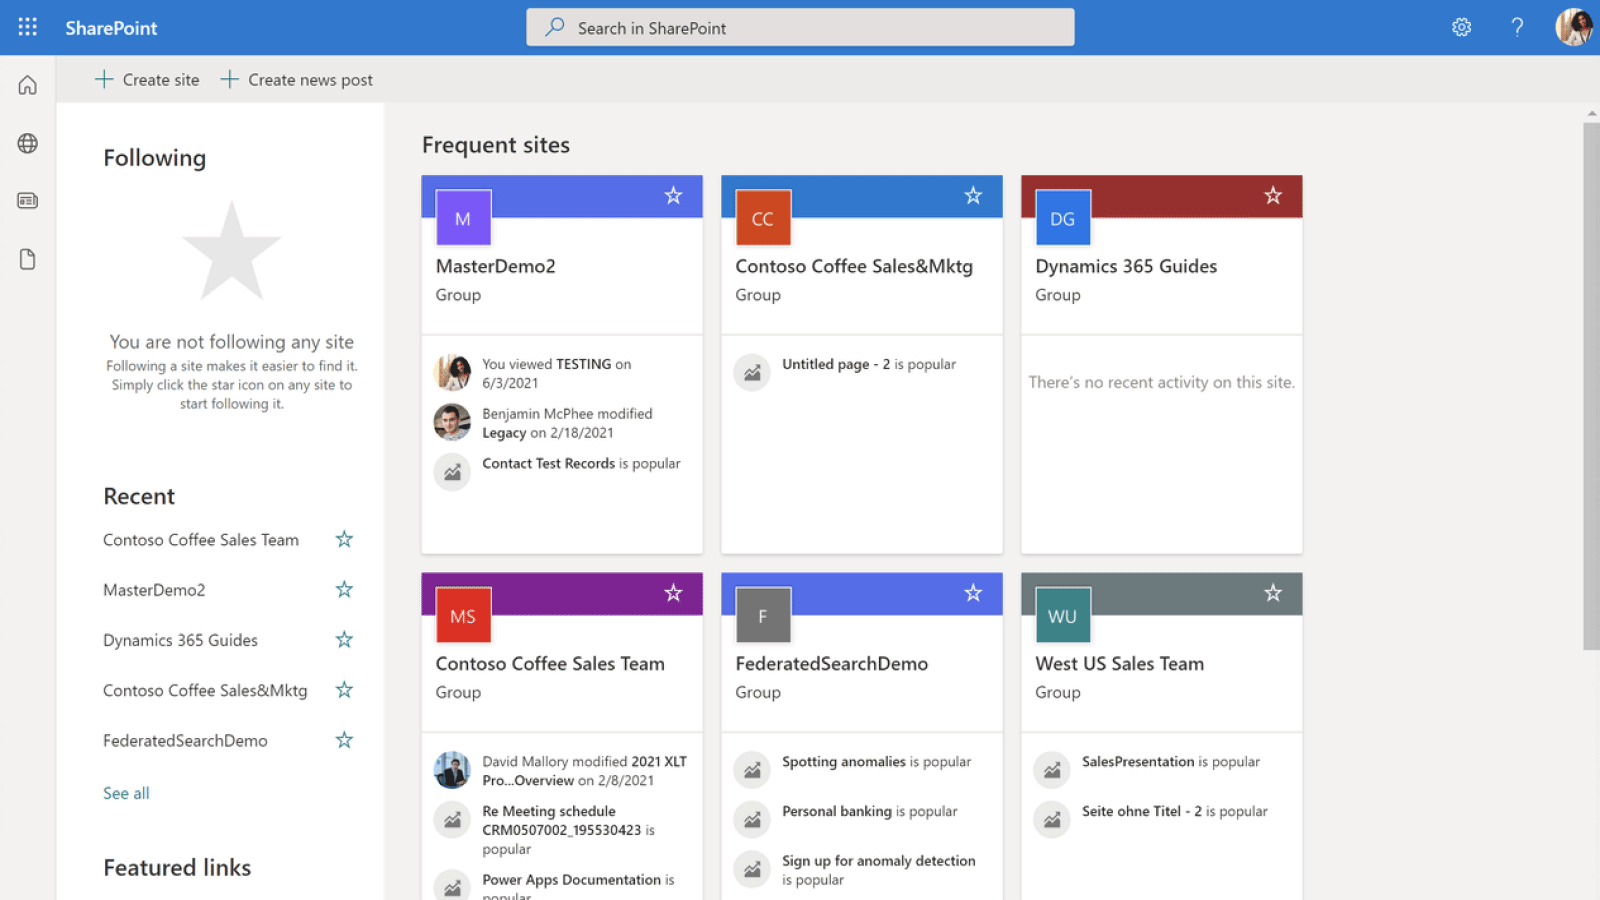The width and height of the screenshot is (1600, 900).
Task: Open the CC site logo tile
Action: [763, 218]
